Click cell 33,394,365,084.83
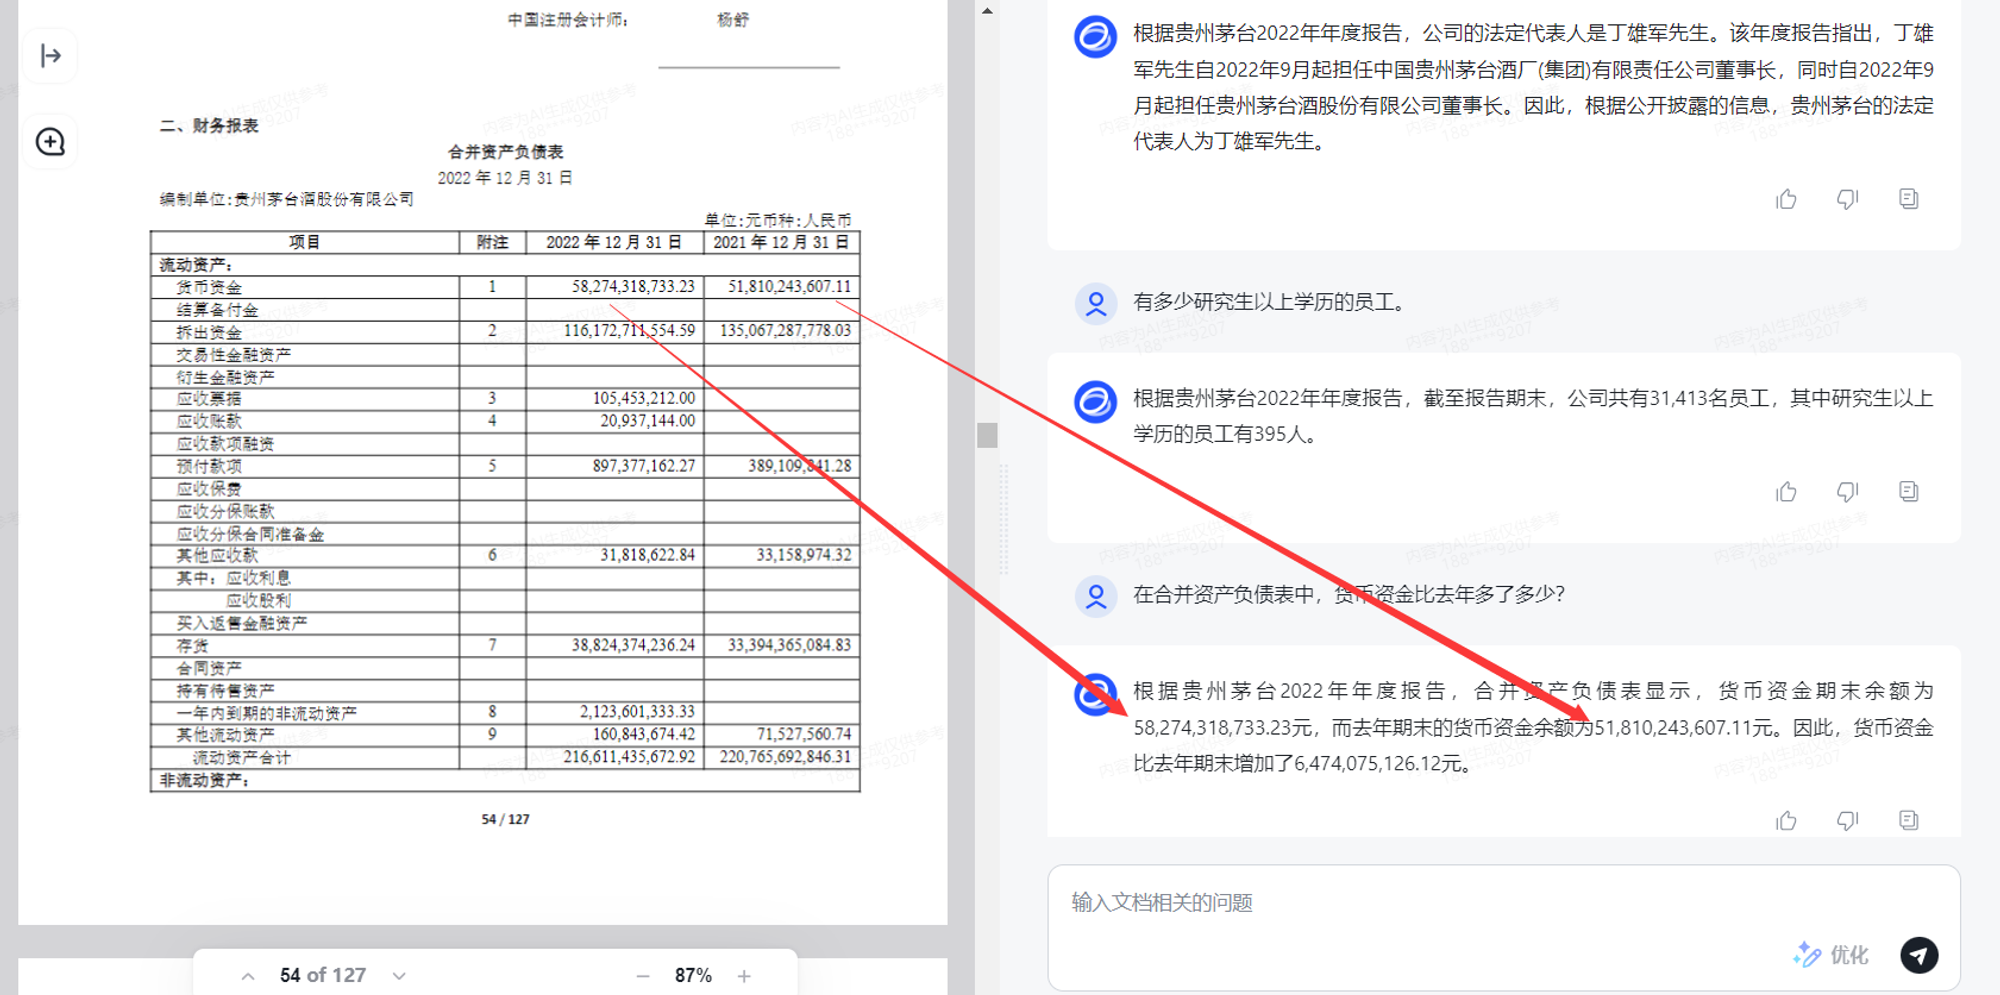This screenshot has height=995, width=2000. click(789, 646)
